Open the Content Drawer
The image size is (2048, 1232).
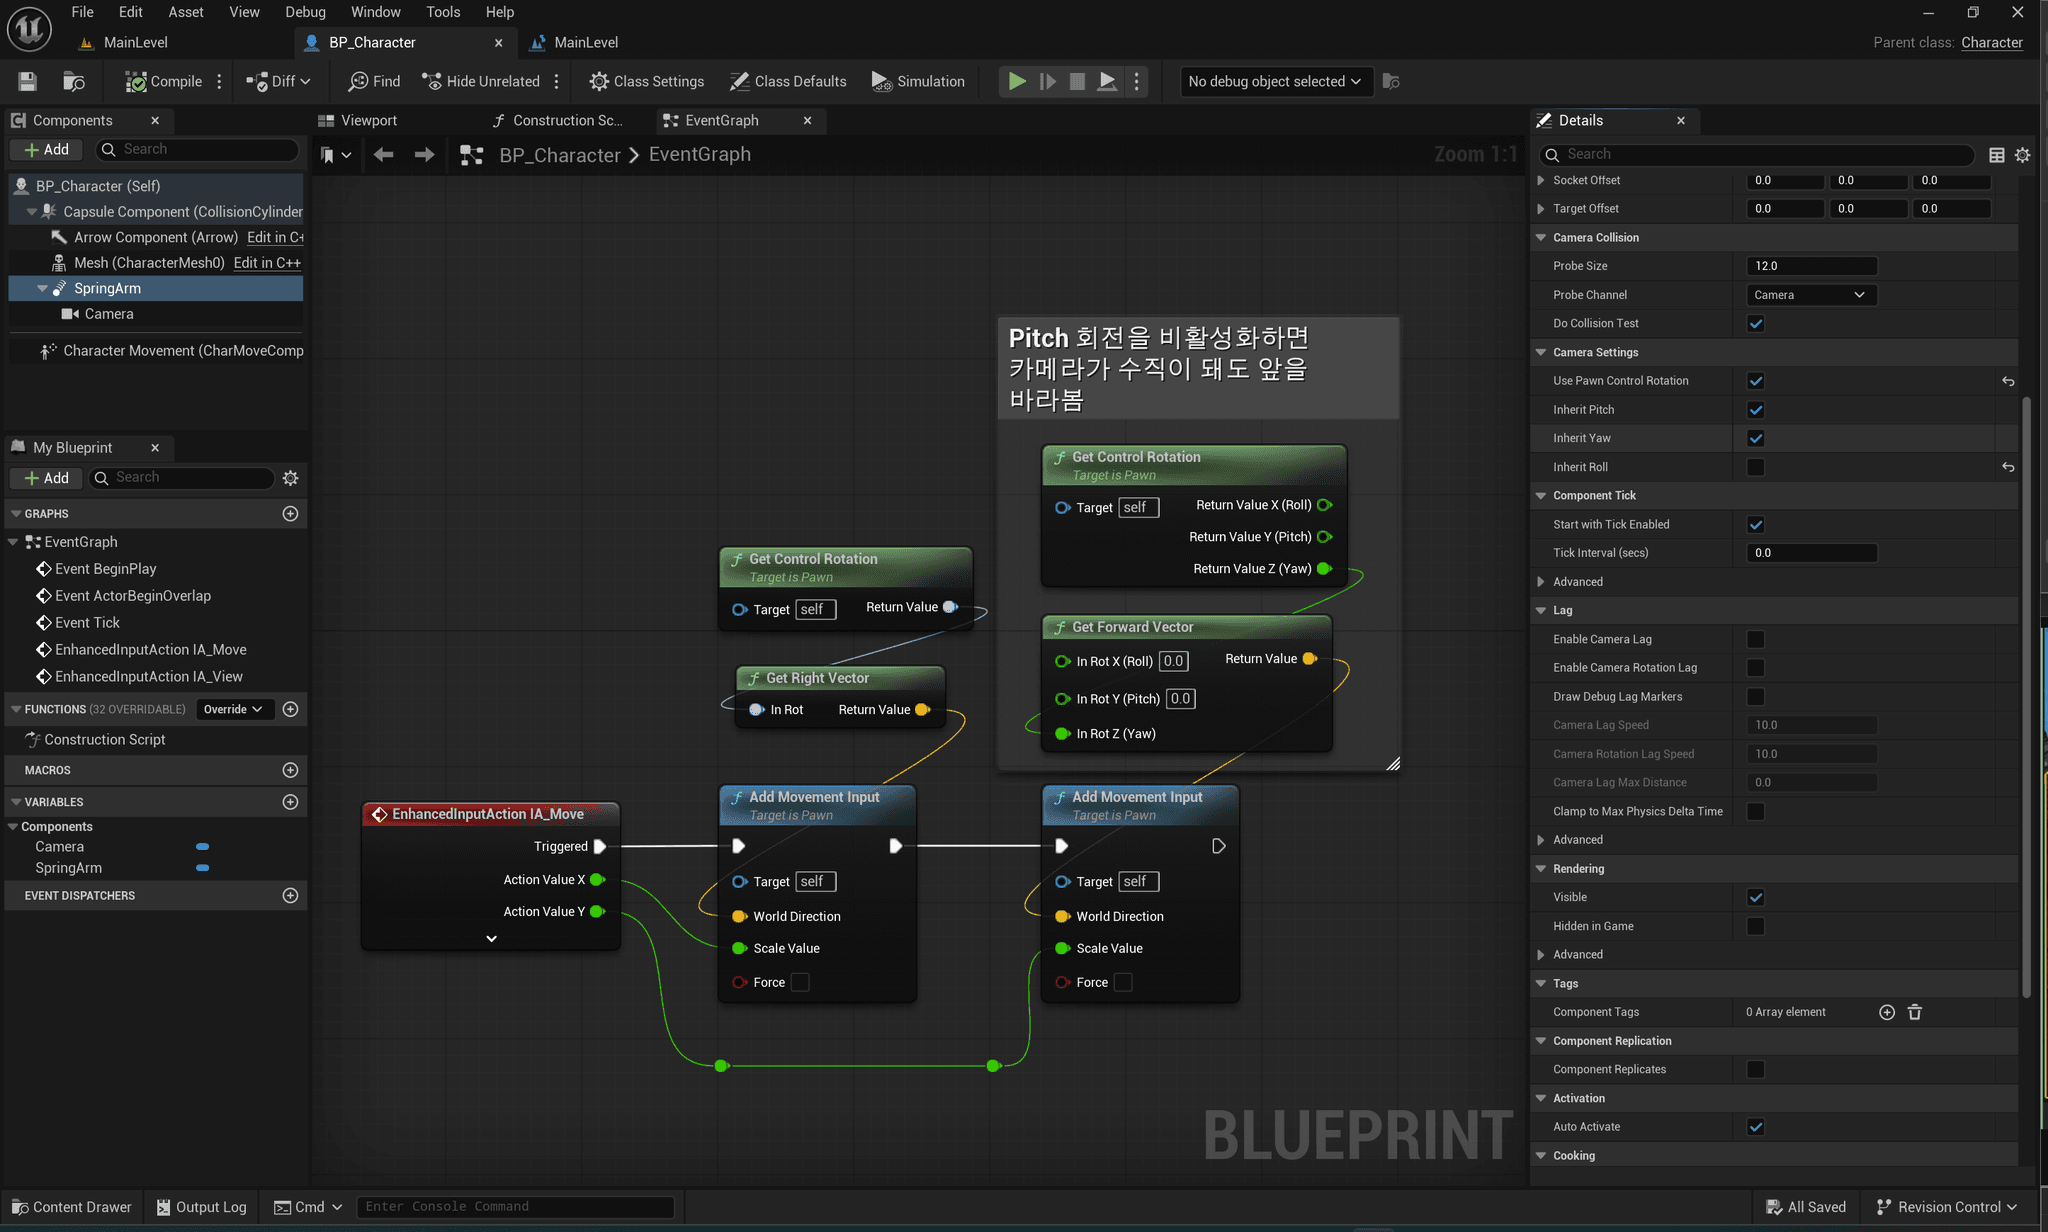tap(70, 1207)
